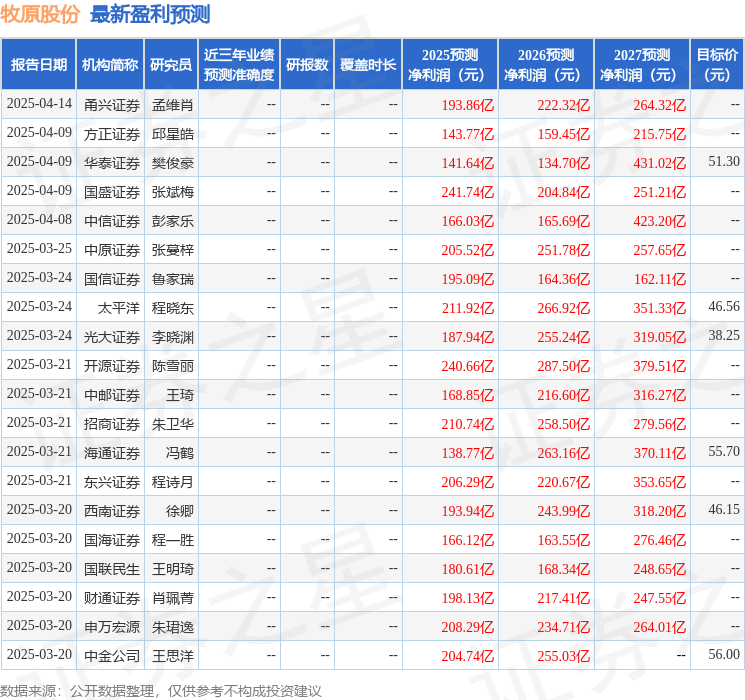Click institution name 国联民生
This screenshot has height=700, width=745.
click(112, 568)
